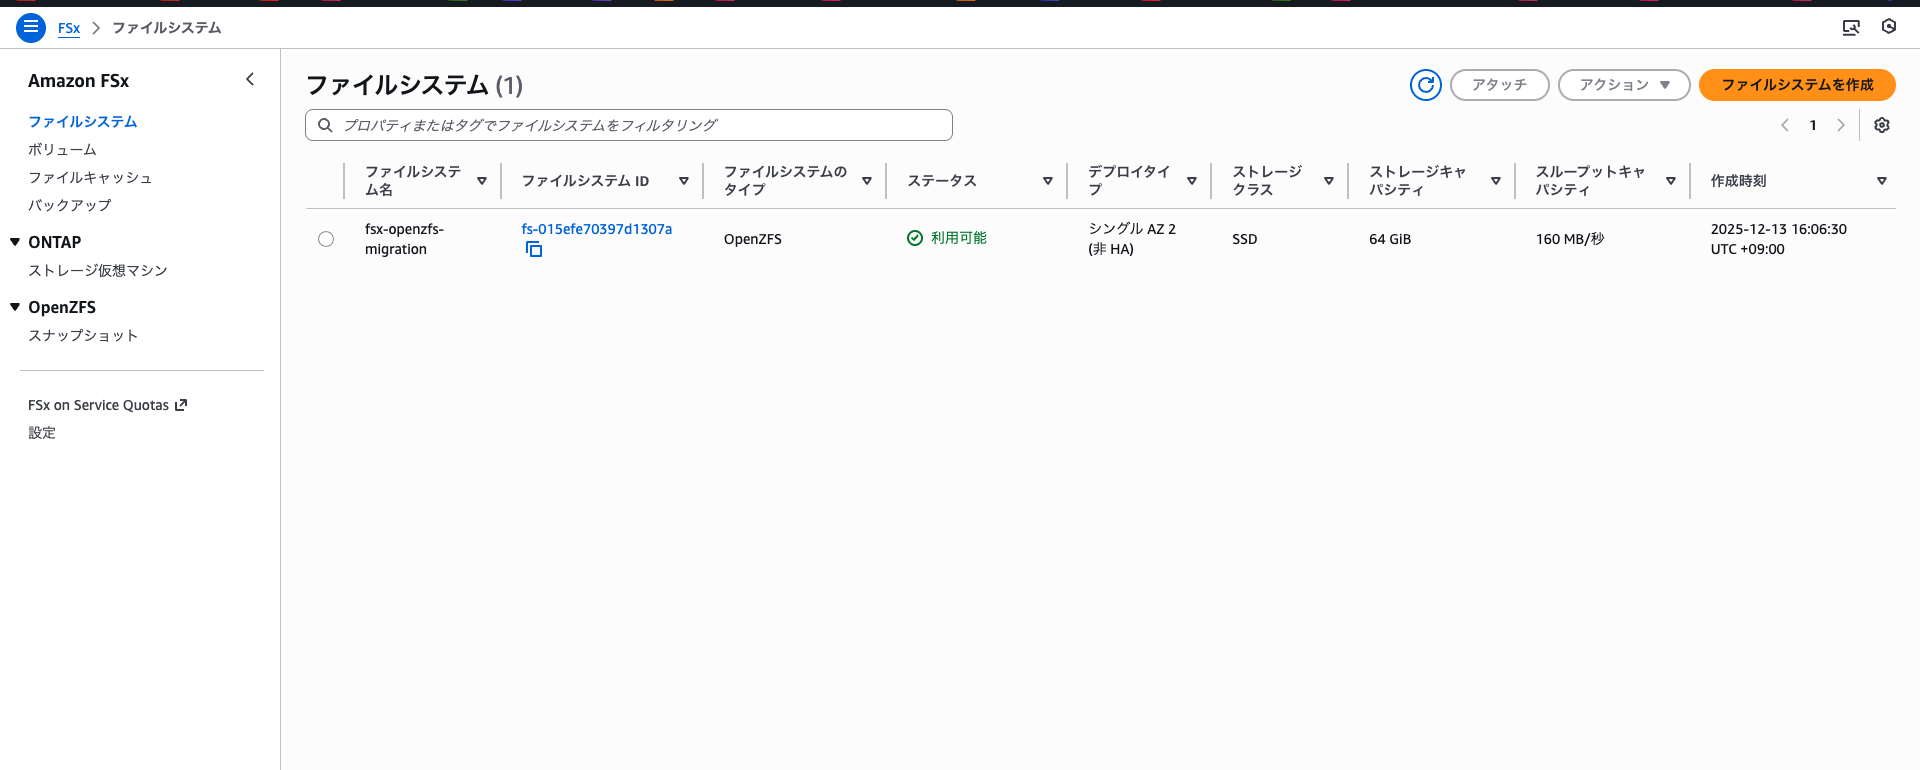Open ファイルキャッシュ in sidebar
The height and width of the screenshot is (770, 1920).
(90, 177)
